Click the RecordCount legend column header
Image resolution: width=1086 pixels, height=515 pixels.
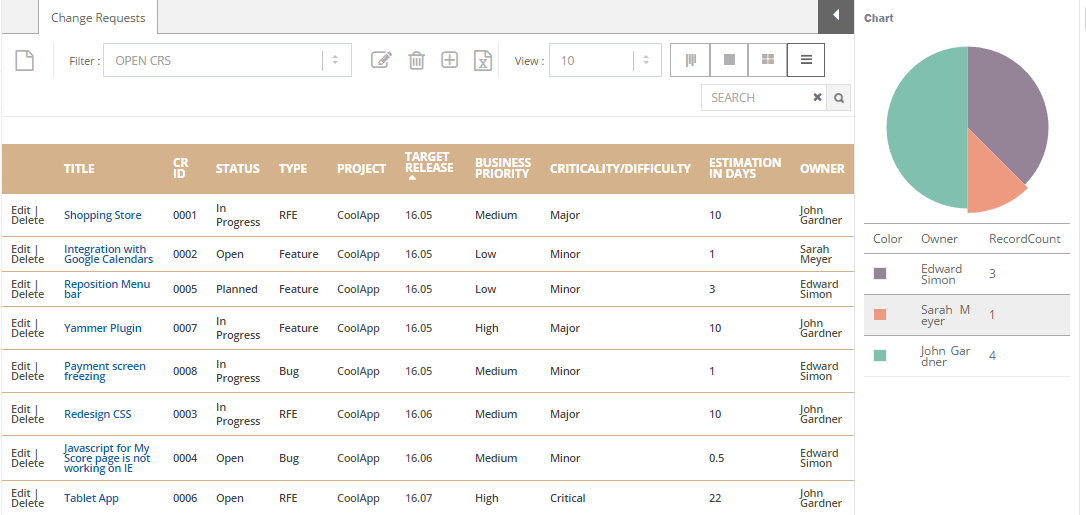click(x=1024, y=239)
